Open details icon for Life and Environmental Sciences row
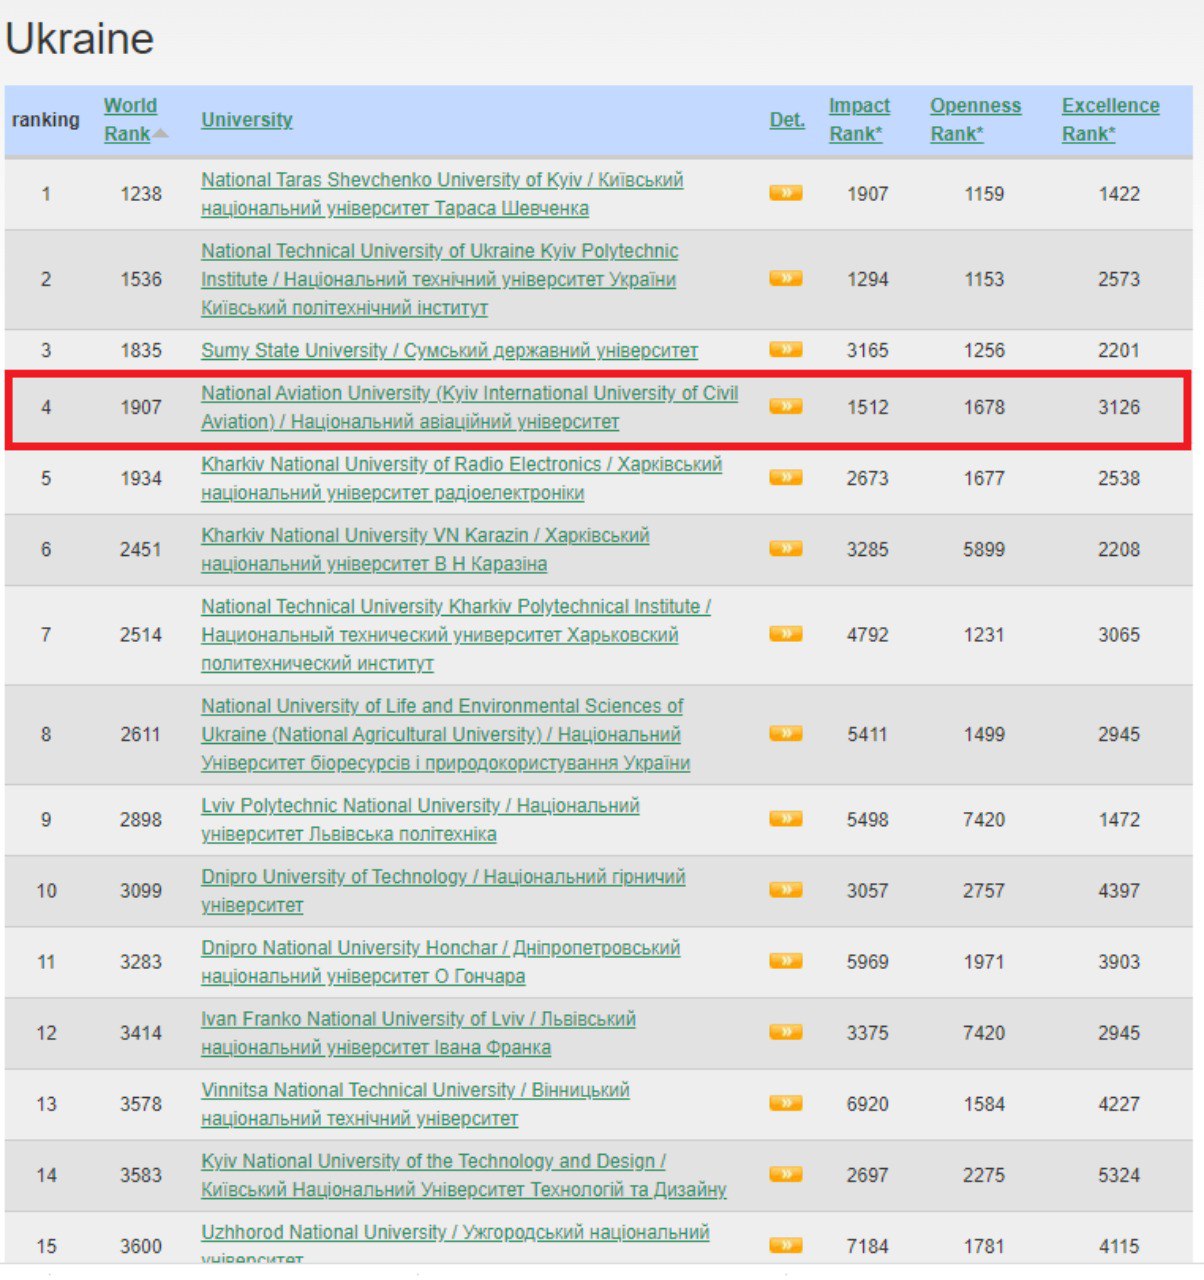1204x1280 pixels. click(x=786, y=733)
